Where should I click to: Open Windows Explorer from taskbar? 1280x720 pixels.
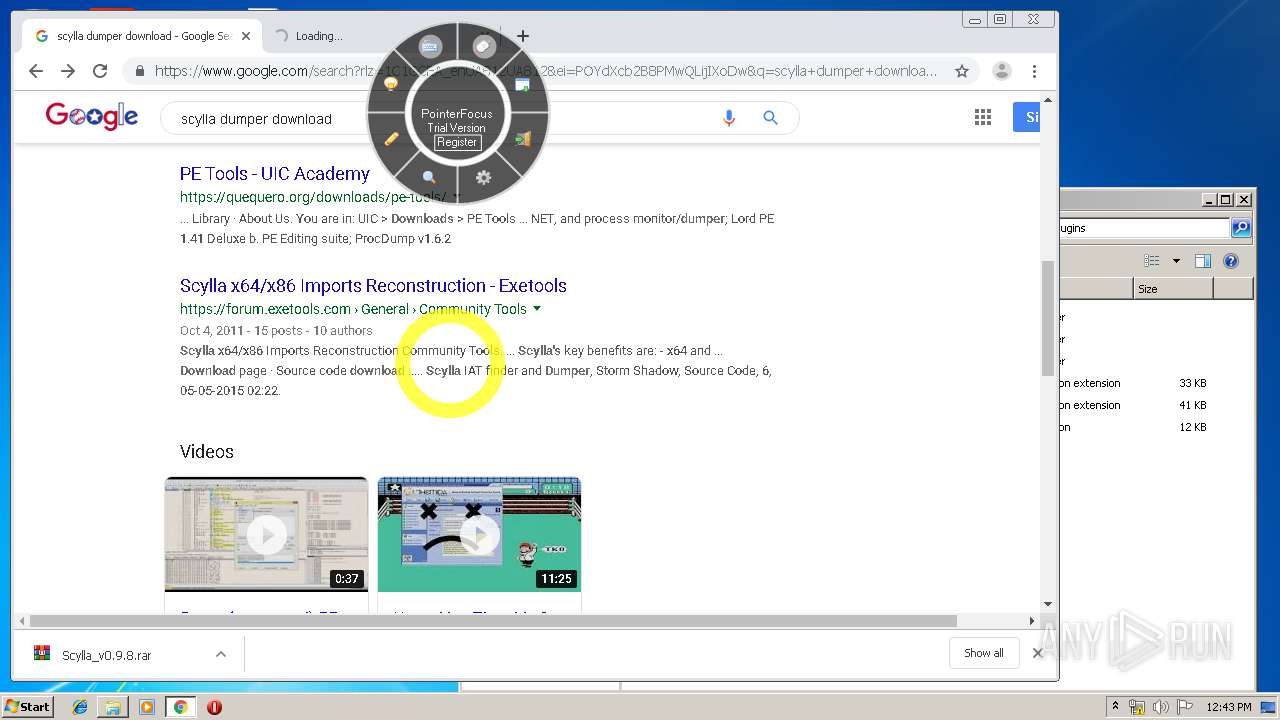(x=113, y=707)
